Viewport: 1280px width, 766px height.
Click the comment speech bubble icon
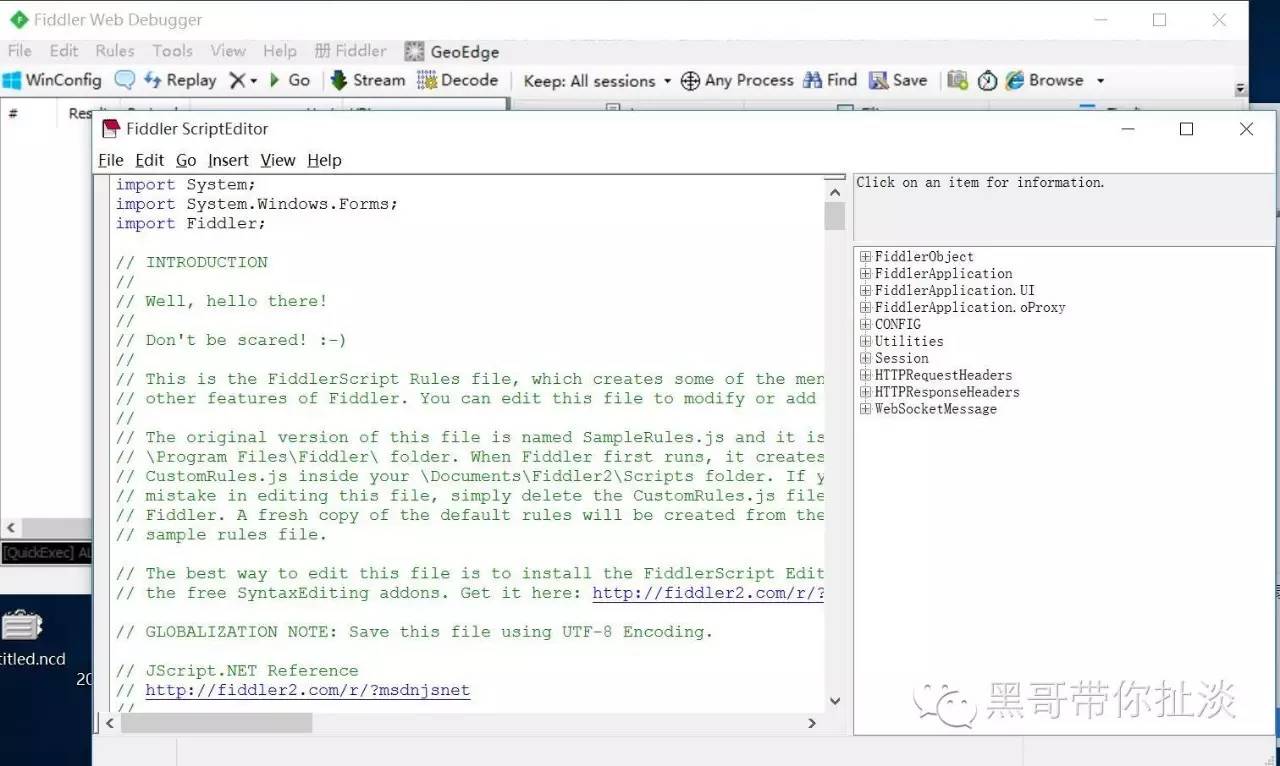coord(124,80)
